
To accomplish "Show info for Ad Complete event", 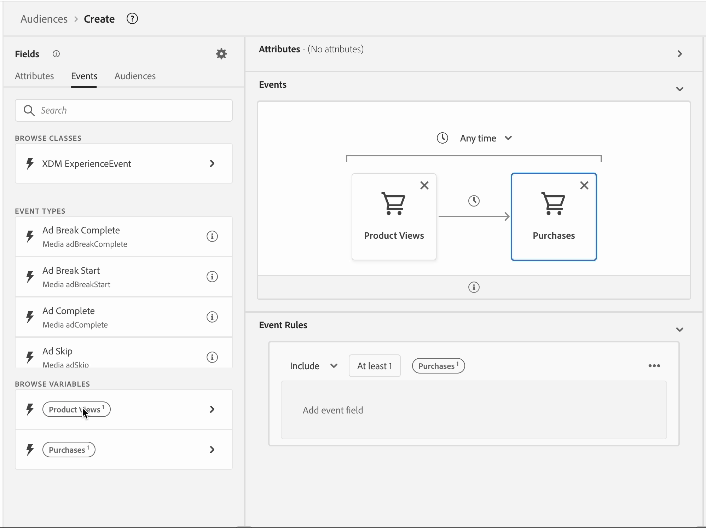I will (212, 317).
